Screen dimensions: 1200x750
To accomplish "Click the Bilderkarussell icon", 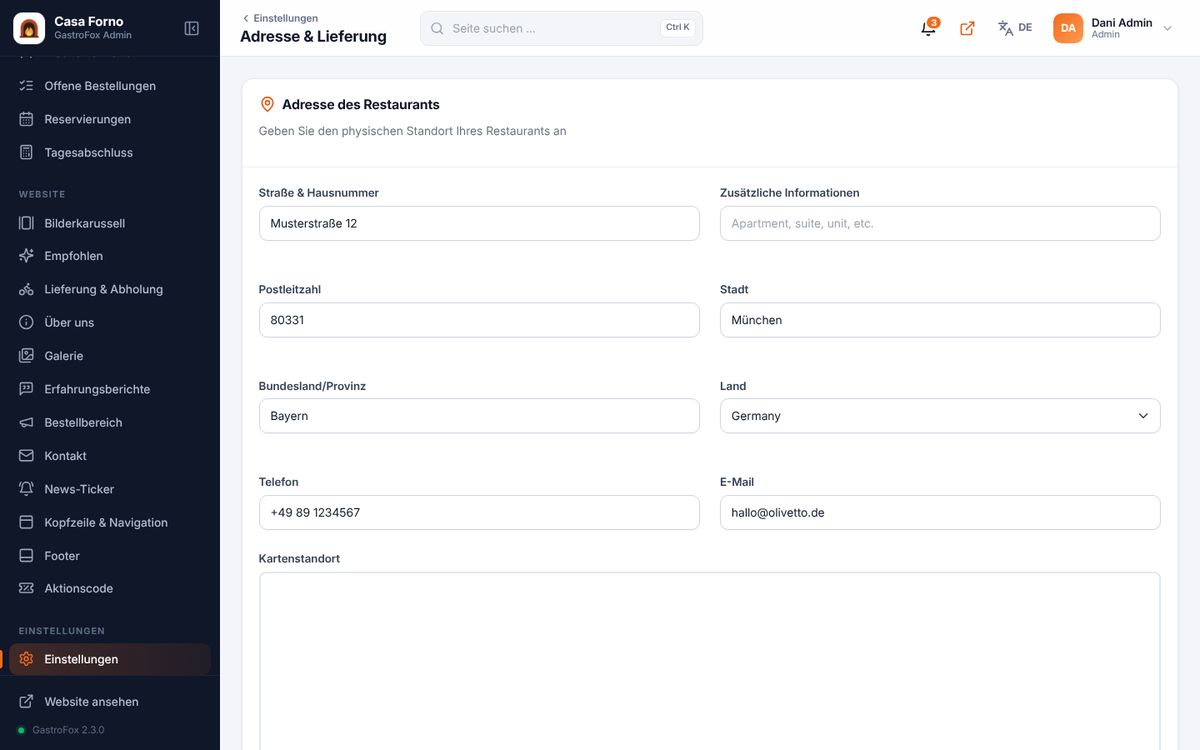I will coord(27,223).
